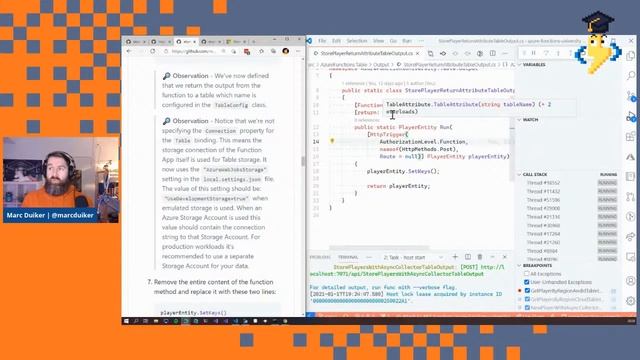Pause the debugger from debug toolbar
The width and height of the screenshot is (640, 360).
click(533, 53)
